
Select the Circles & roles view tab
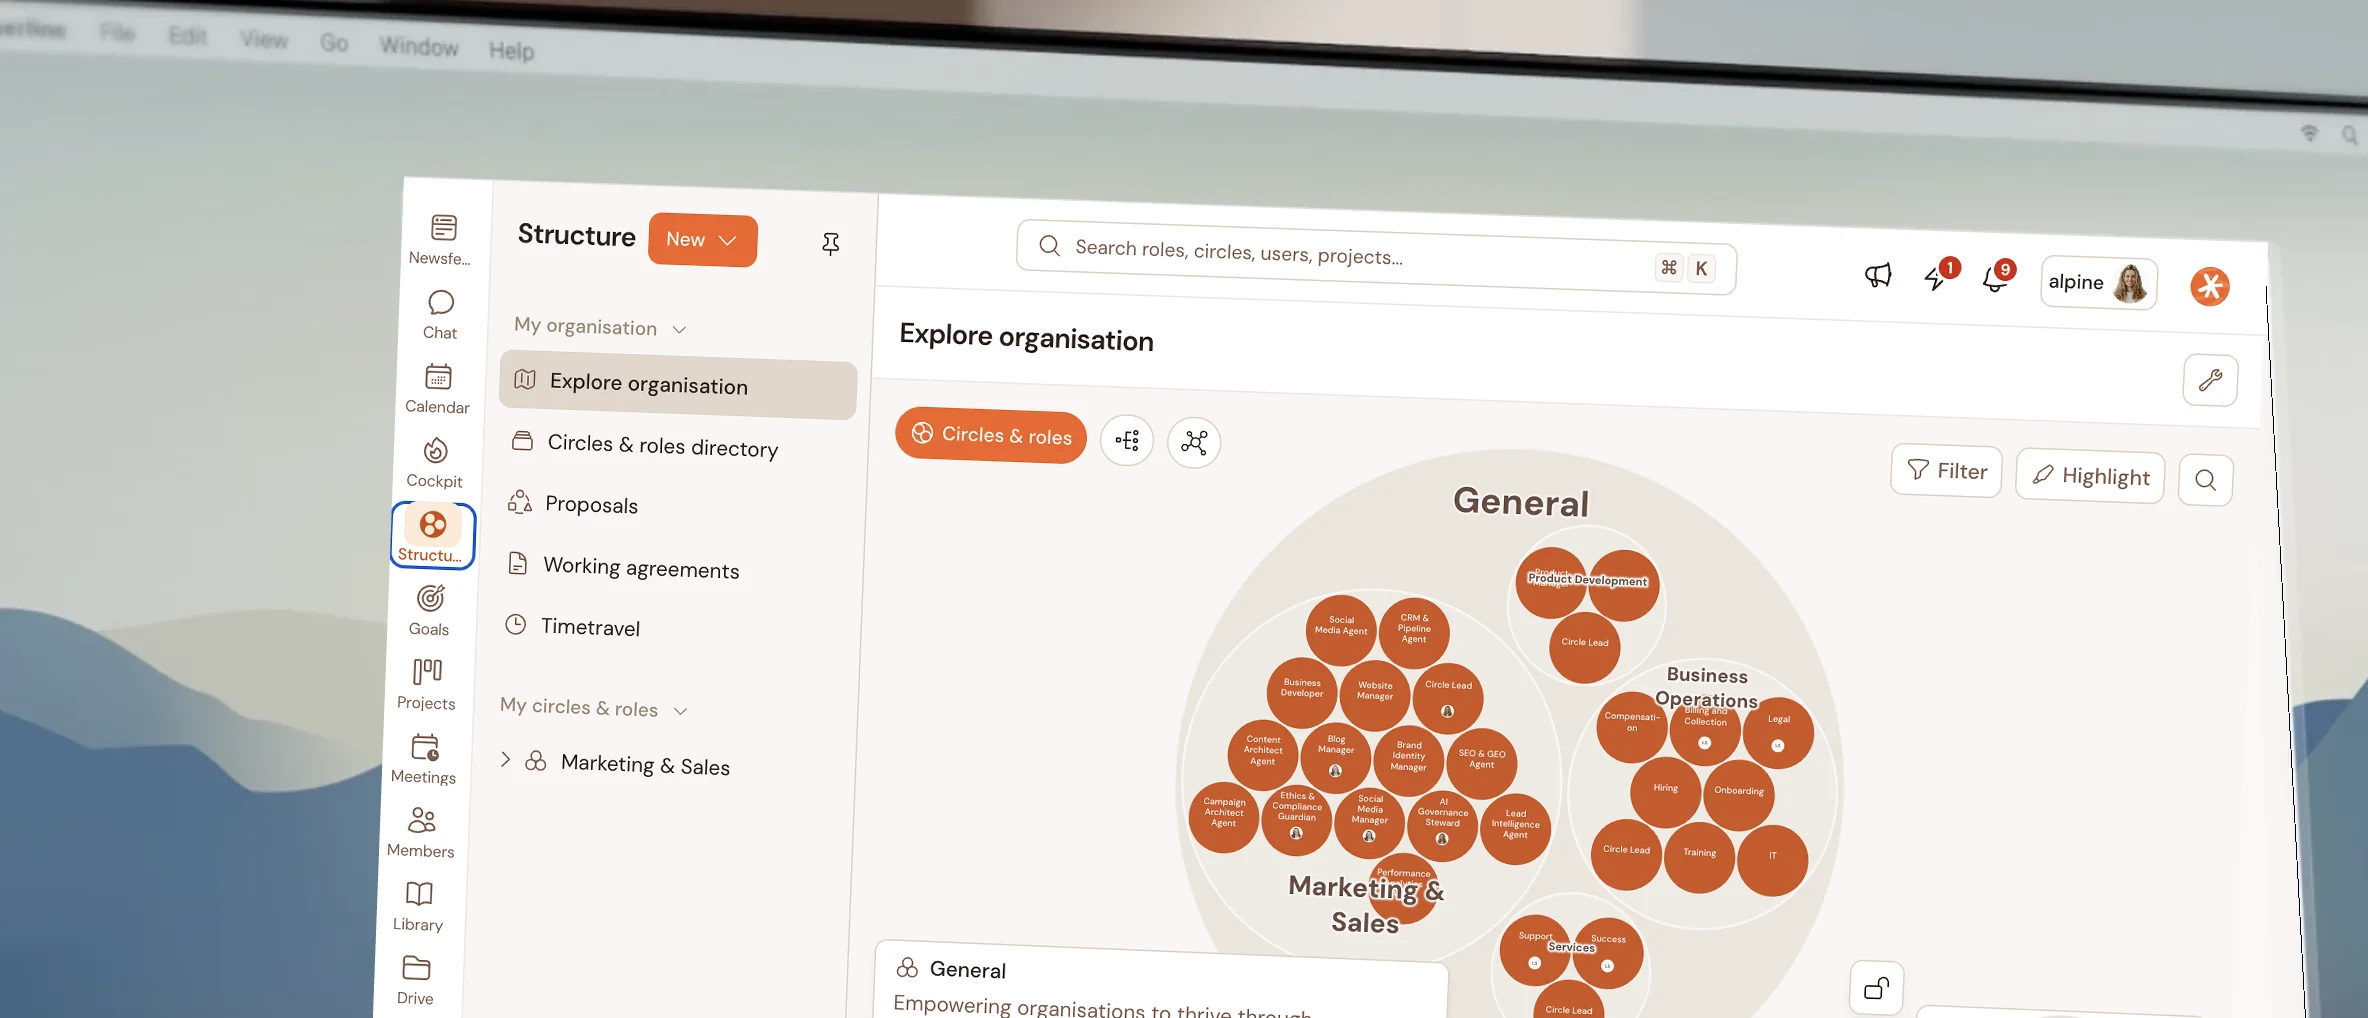(x=990, y=436)
